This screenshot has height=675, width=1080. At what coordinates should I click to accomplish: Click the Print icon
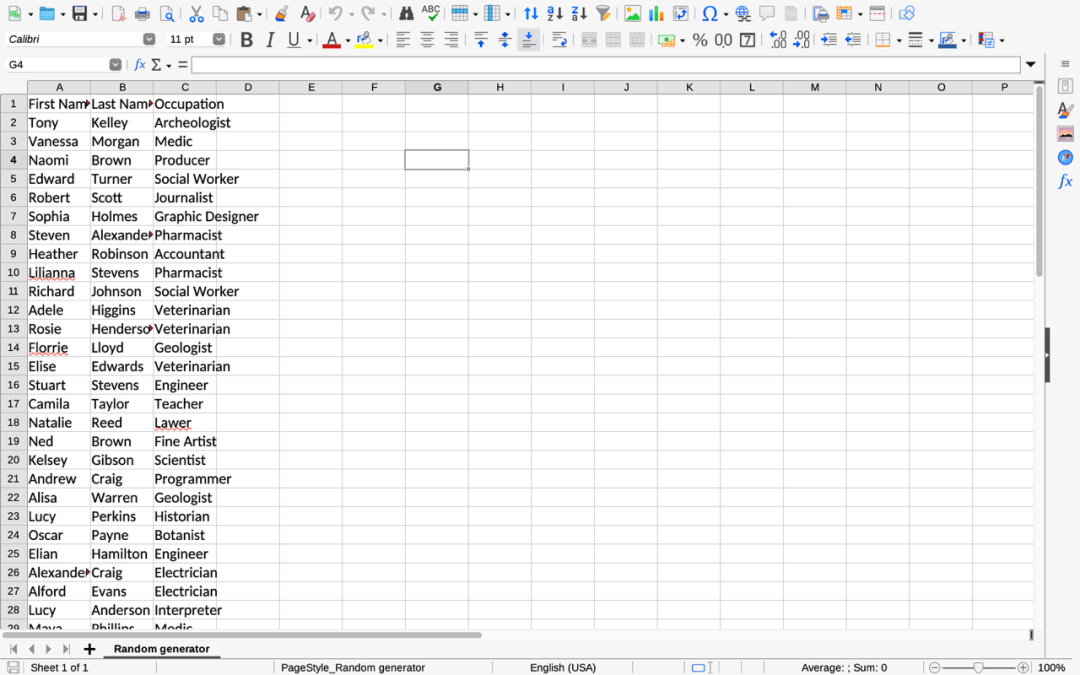[143, 13]
